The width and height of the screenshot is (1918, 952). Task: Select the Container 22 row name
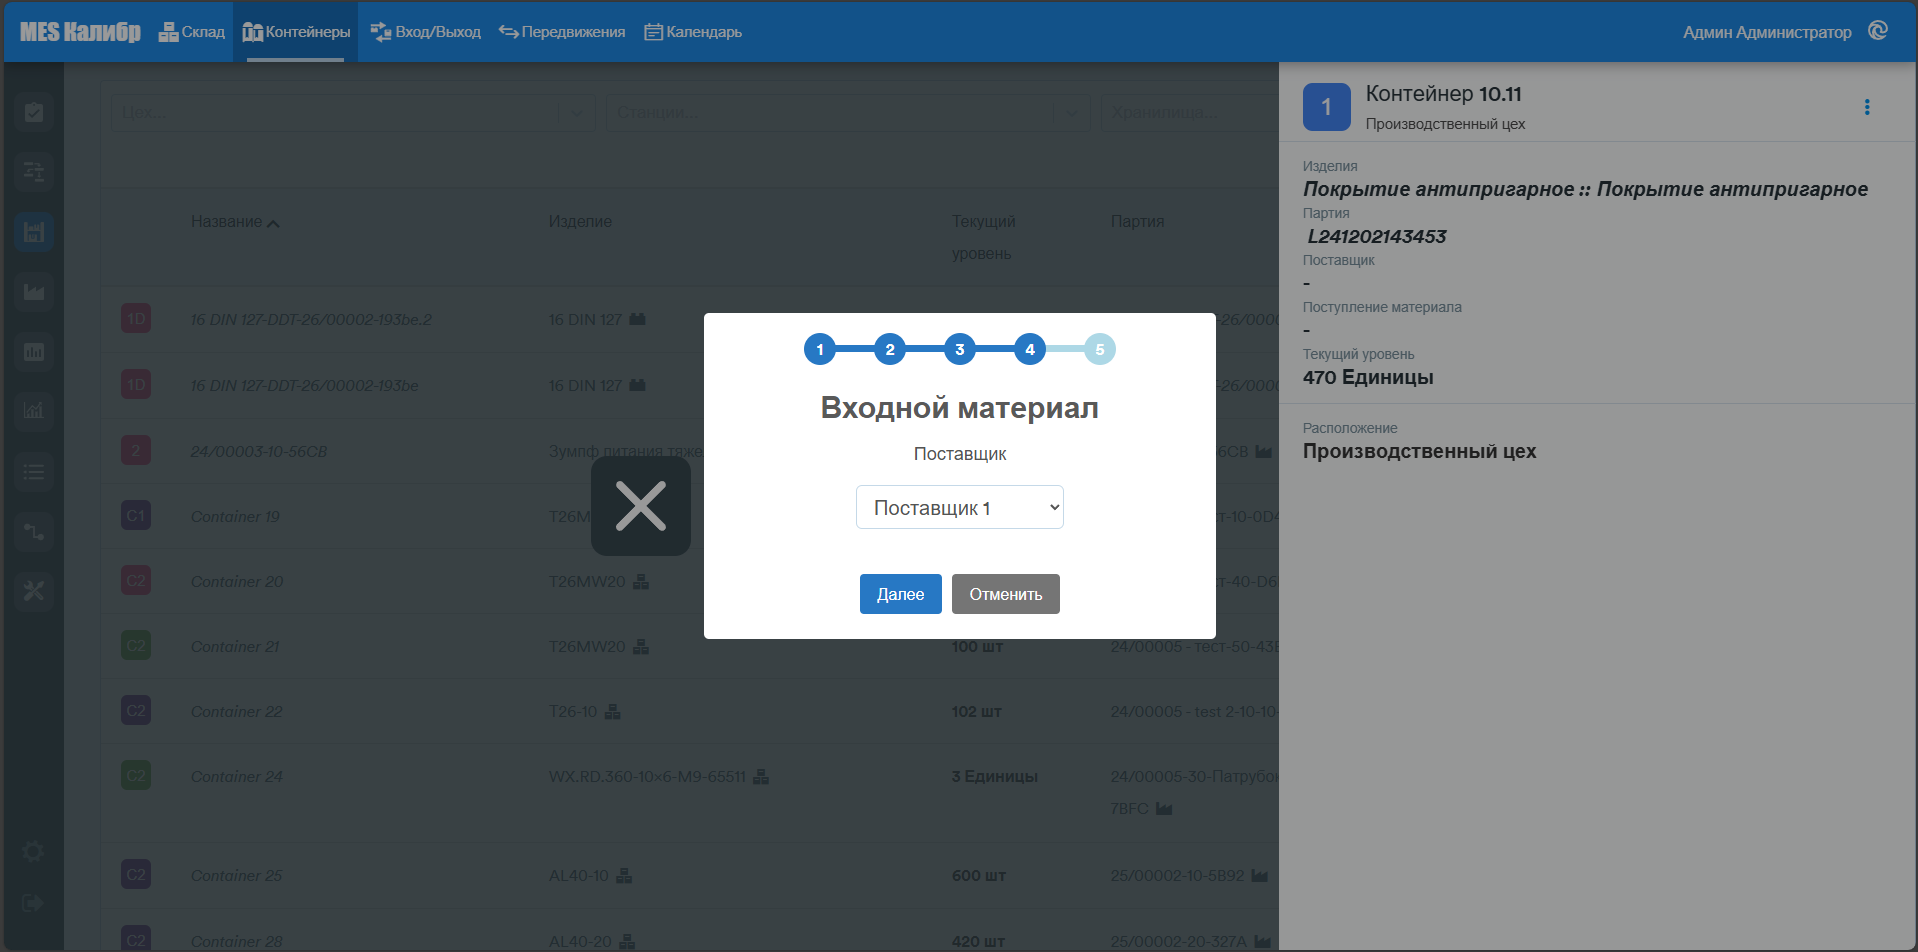(236, 711)
